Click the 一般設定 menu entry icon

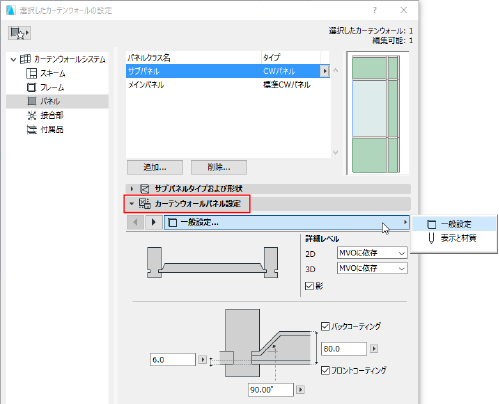click(x=432, y=224)
